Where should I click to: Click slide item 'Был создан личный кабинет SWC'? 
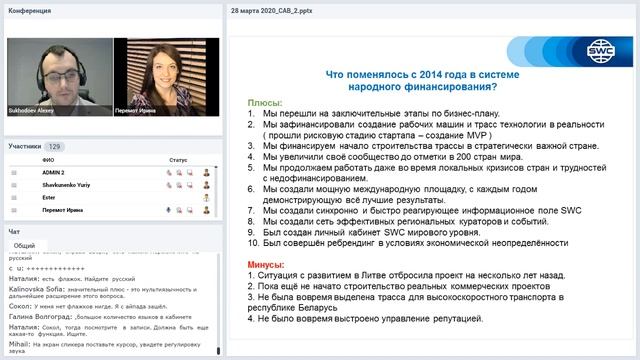[364, 232]
